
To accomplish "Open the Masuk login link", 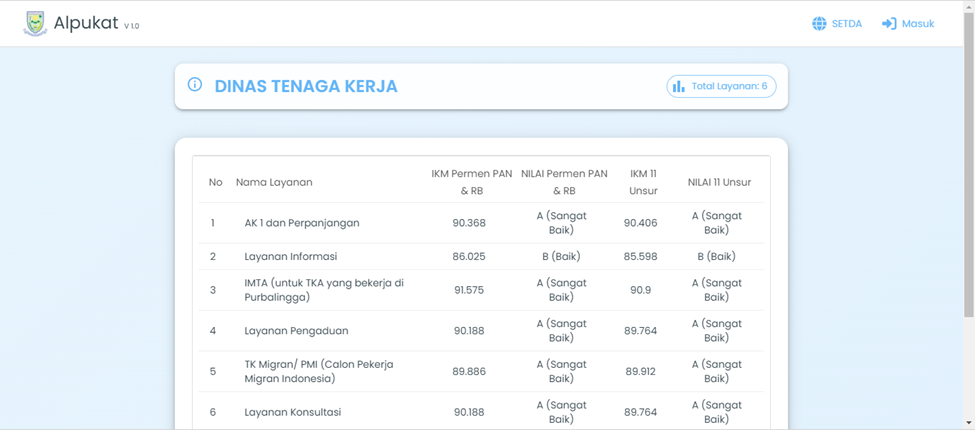I will coord(917,24).
